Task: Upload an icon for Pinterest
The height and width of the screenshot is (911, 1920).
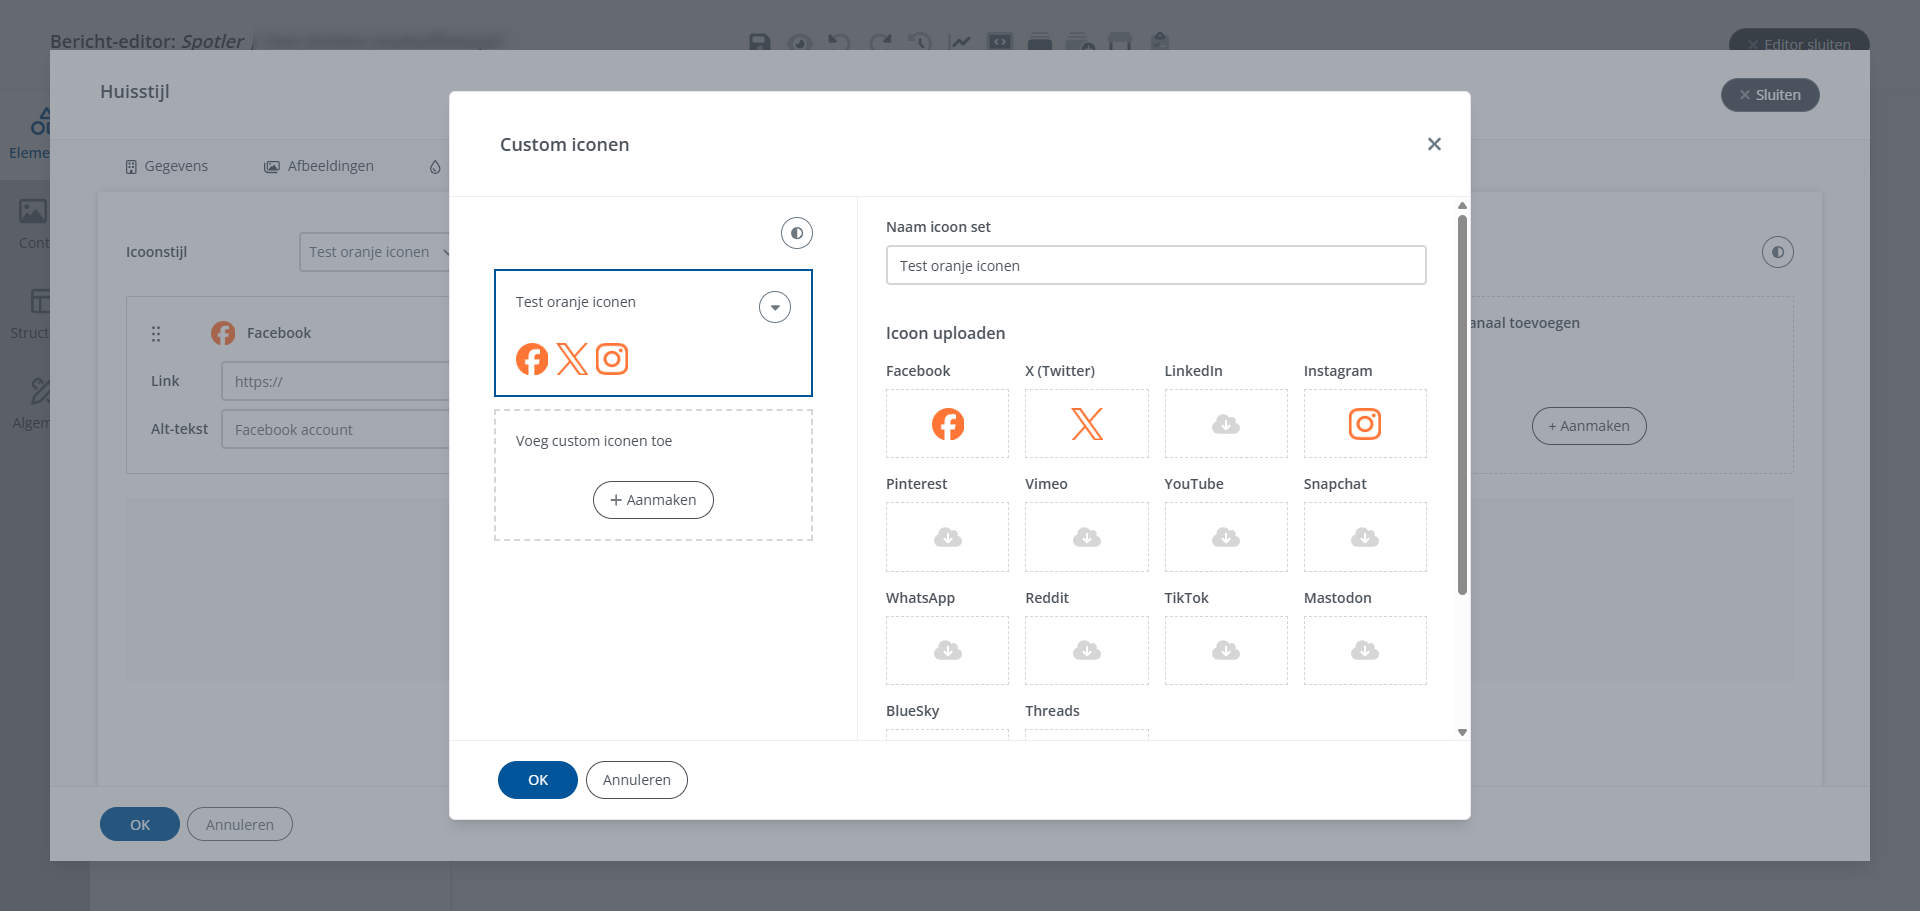Action: pos(948,537)
